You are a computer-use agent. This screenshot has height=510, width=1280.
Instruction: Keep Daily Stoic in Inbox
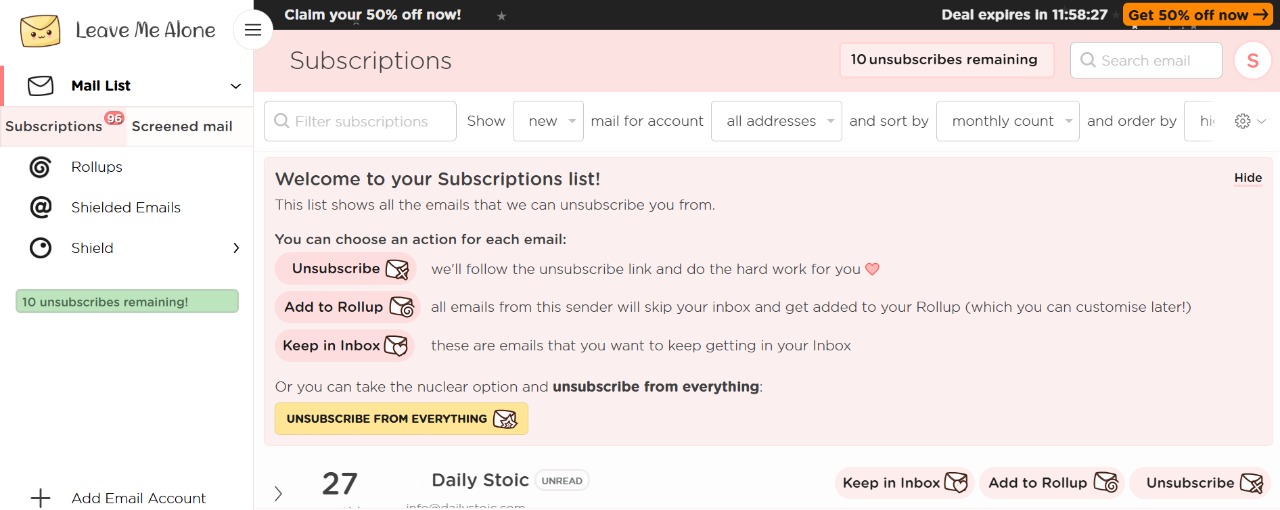tap(905, 483)
